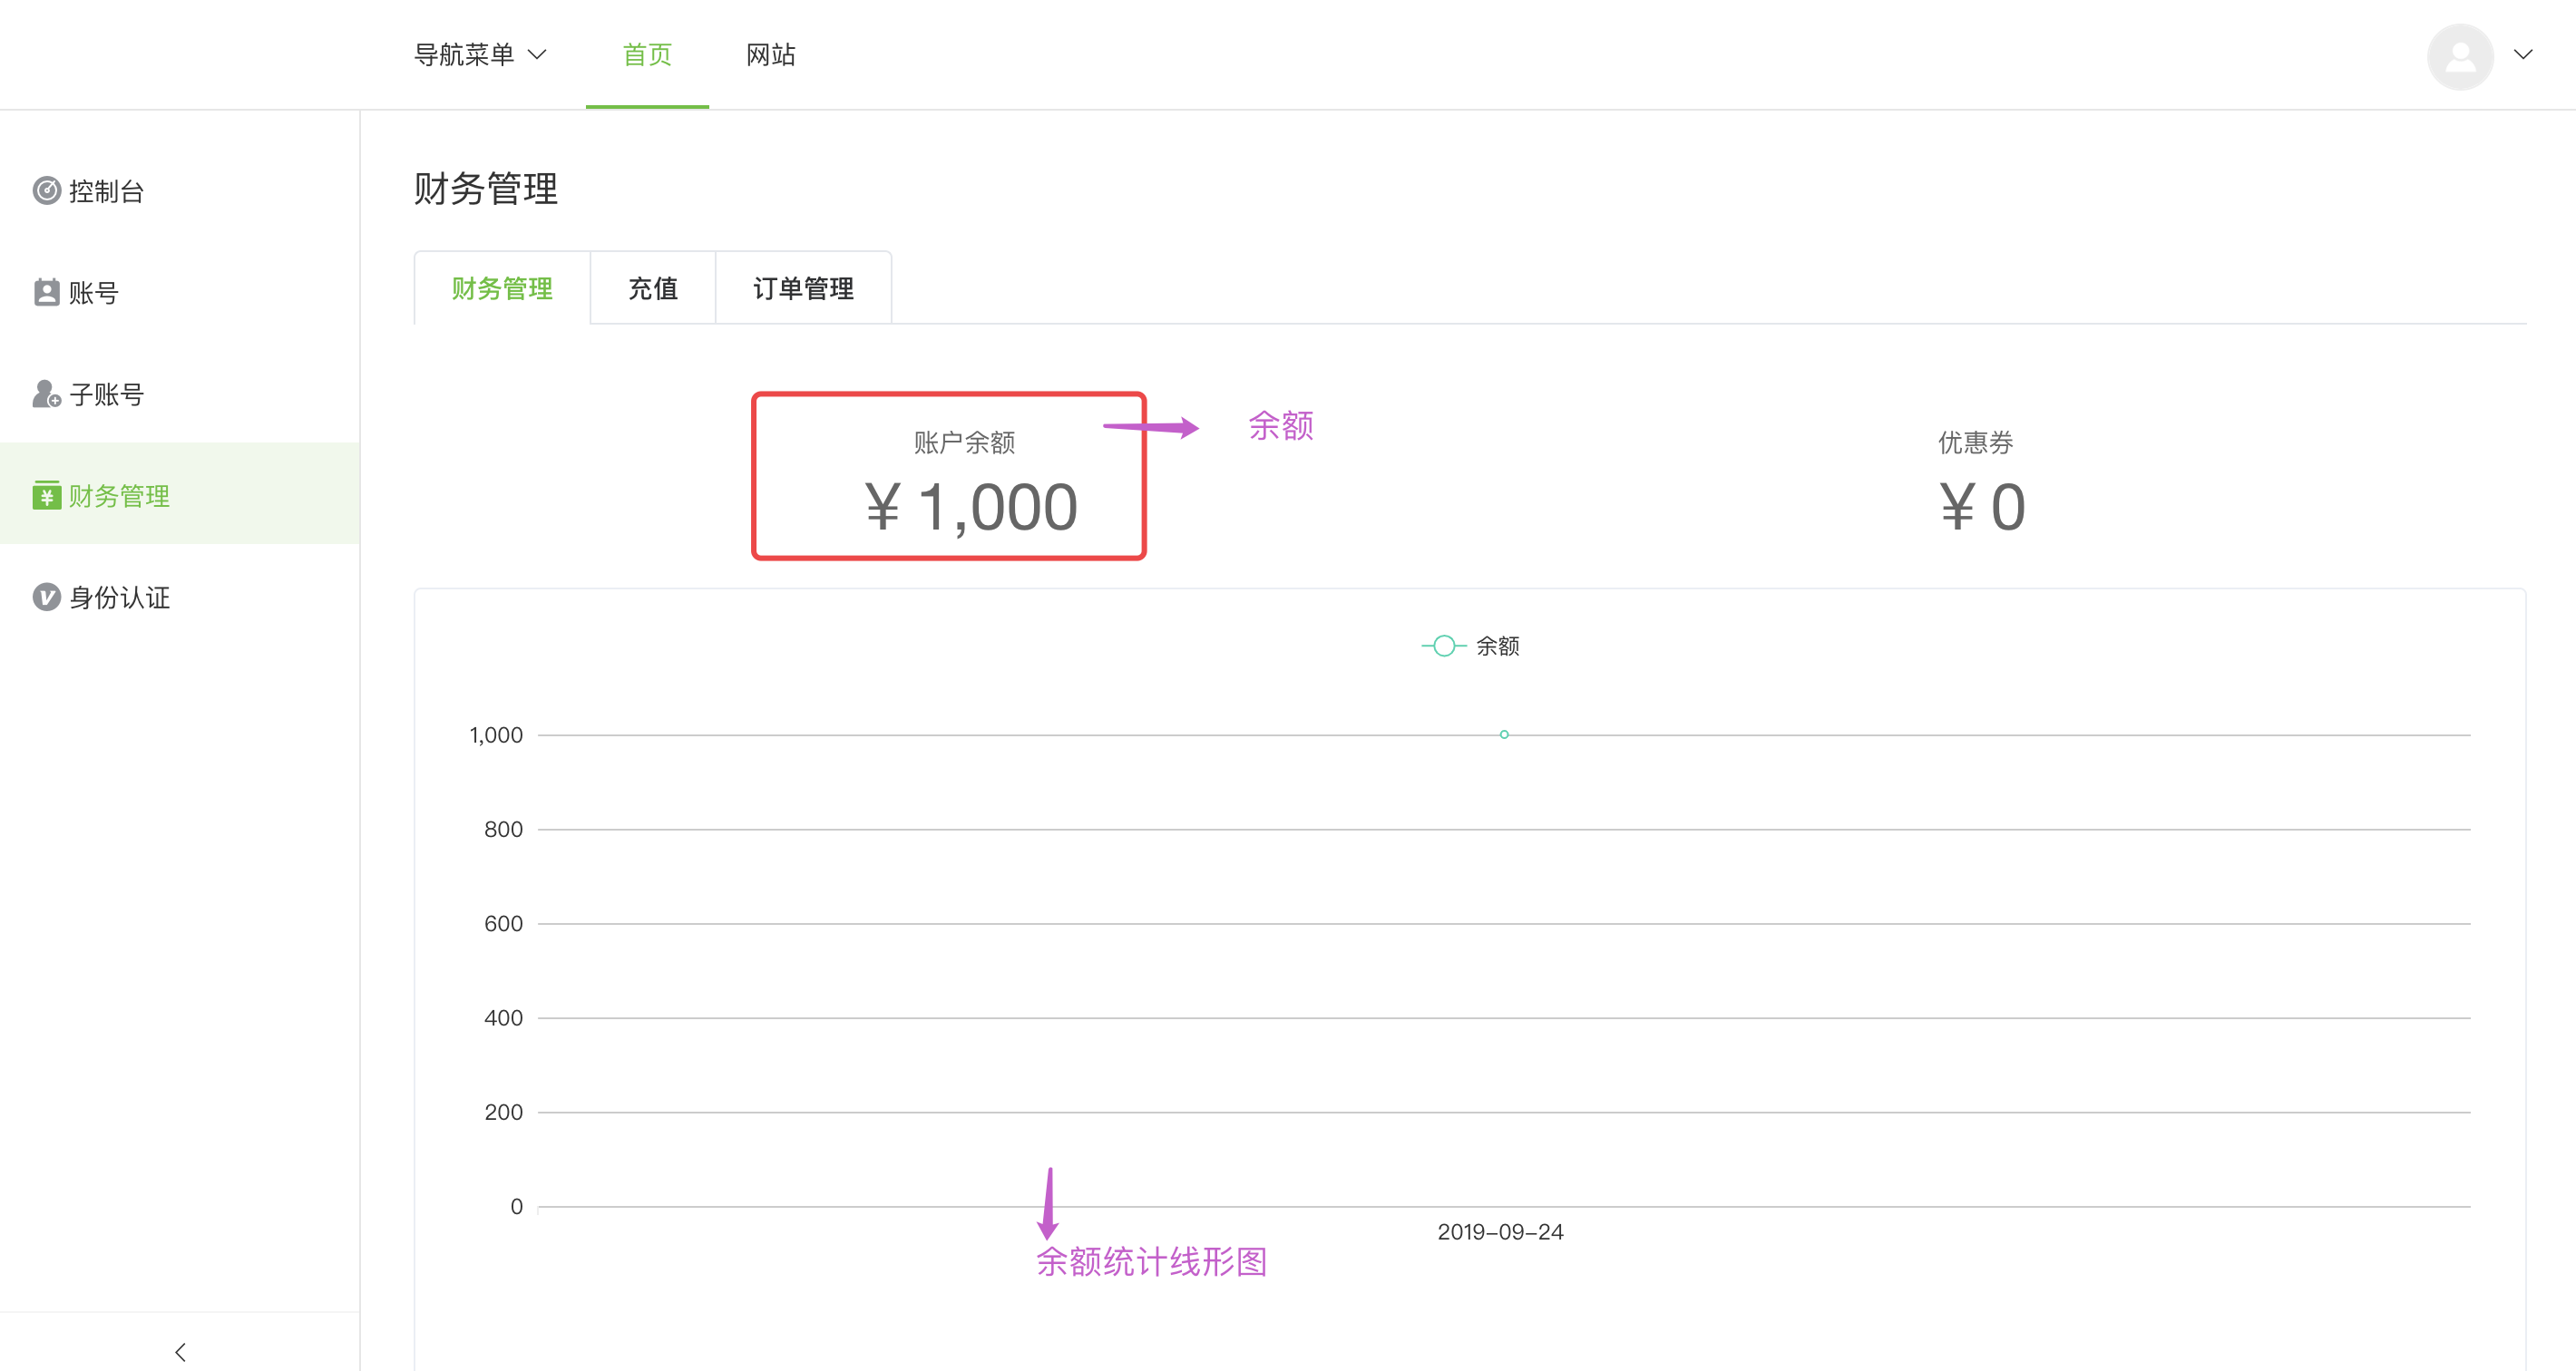Click the user avatar icon
Screen dimensions: 2576x1371
(2460, 56)
